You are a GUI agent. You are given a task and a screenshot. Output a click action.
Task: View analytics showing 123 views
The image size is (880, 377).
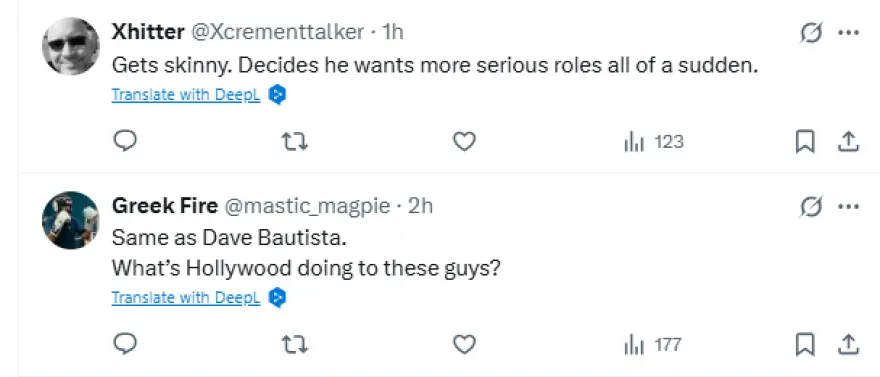point(654,142)
